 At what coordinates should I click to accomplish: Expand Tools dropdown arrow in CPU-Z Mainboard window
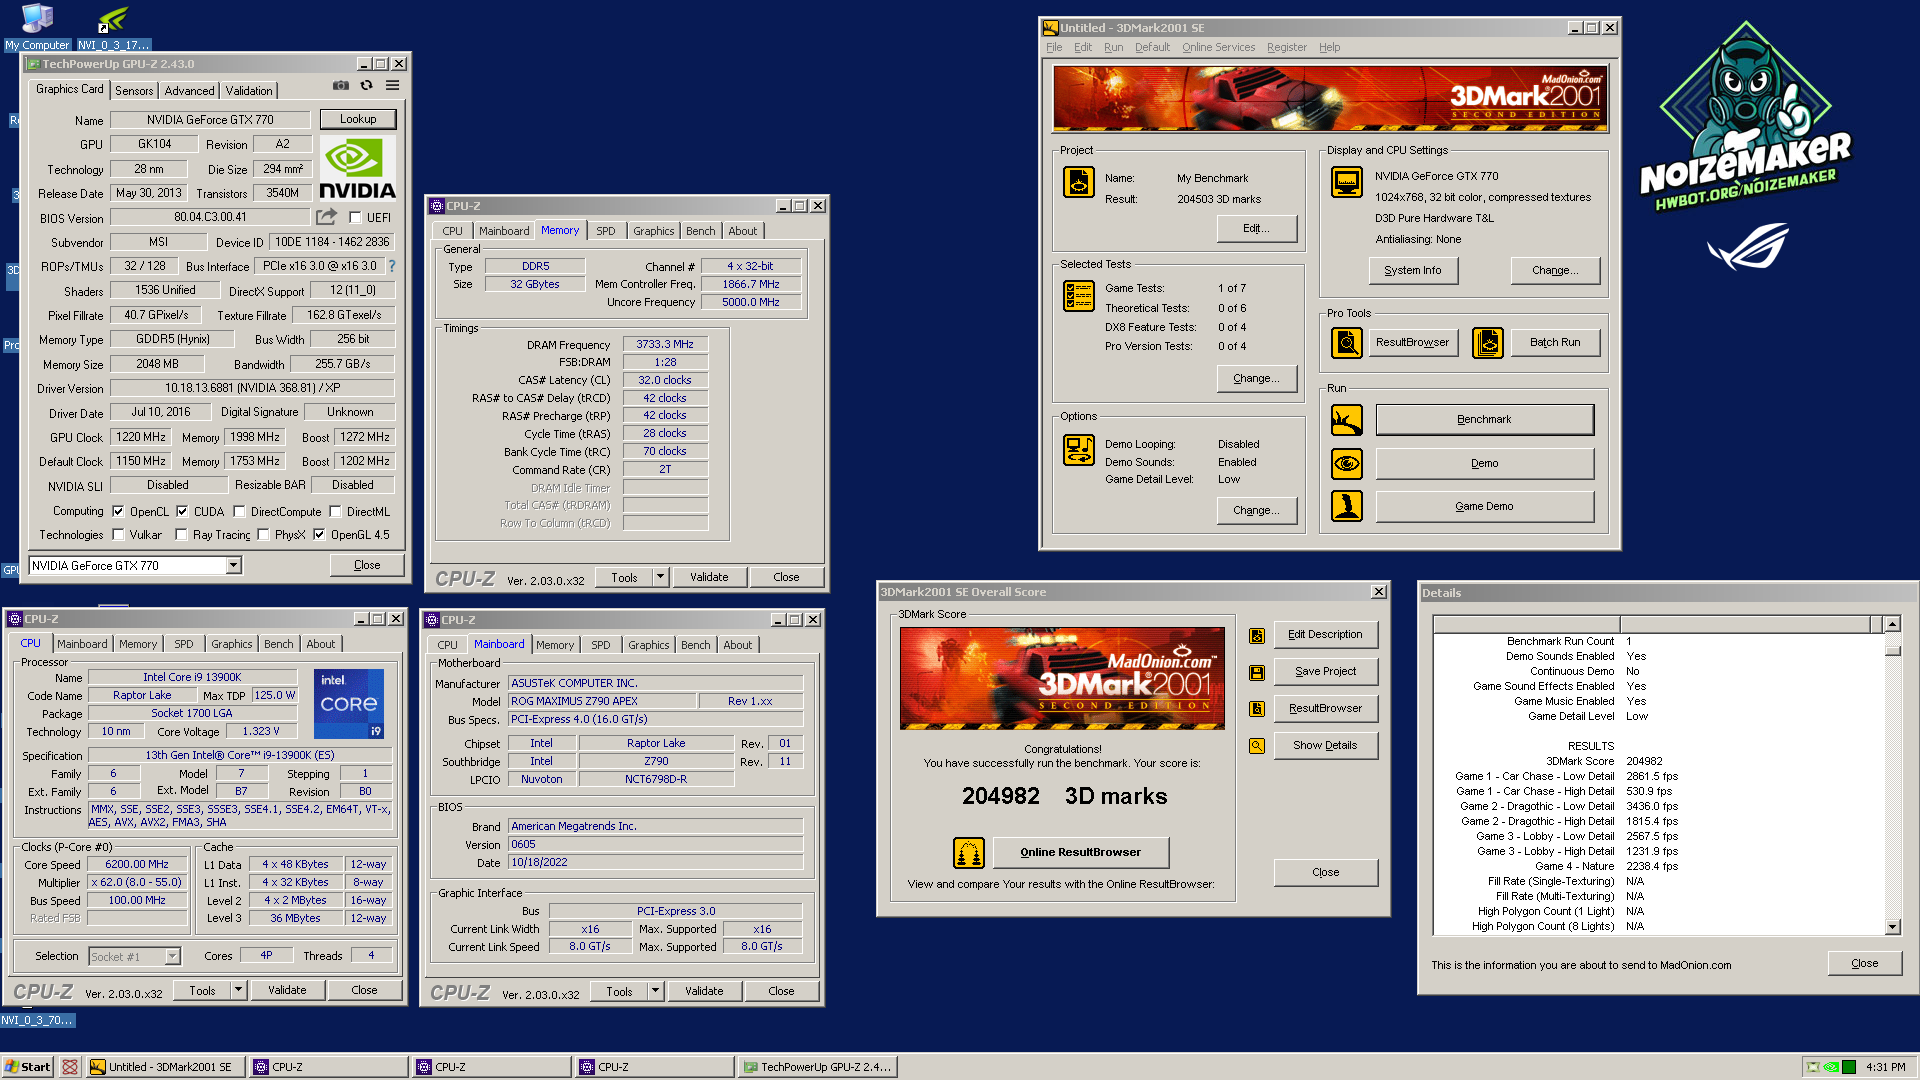pyautogui.click(x=655, y=991)
